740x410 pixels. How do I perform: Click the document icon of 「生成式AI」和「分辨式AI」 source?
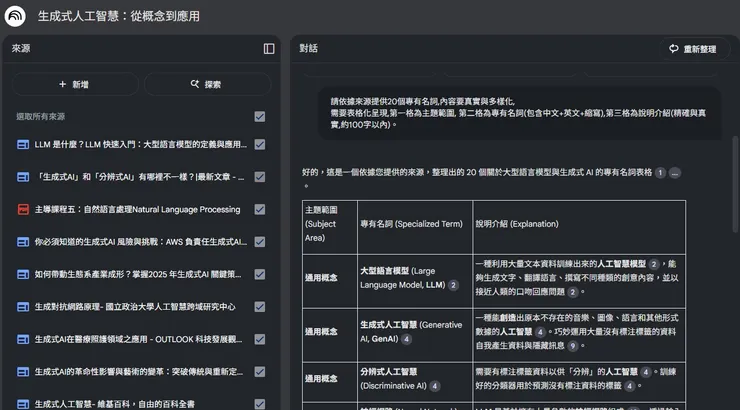click(23, 177)
